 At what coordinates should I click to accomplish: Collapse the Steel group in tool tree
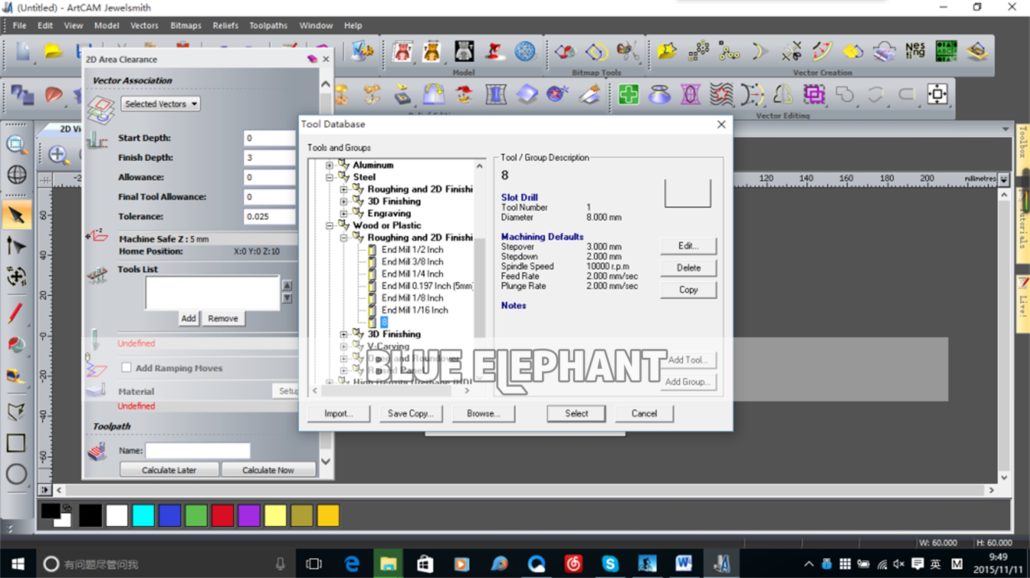pos(330,177)
